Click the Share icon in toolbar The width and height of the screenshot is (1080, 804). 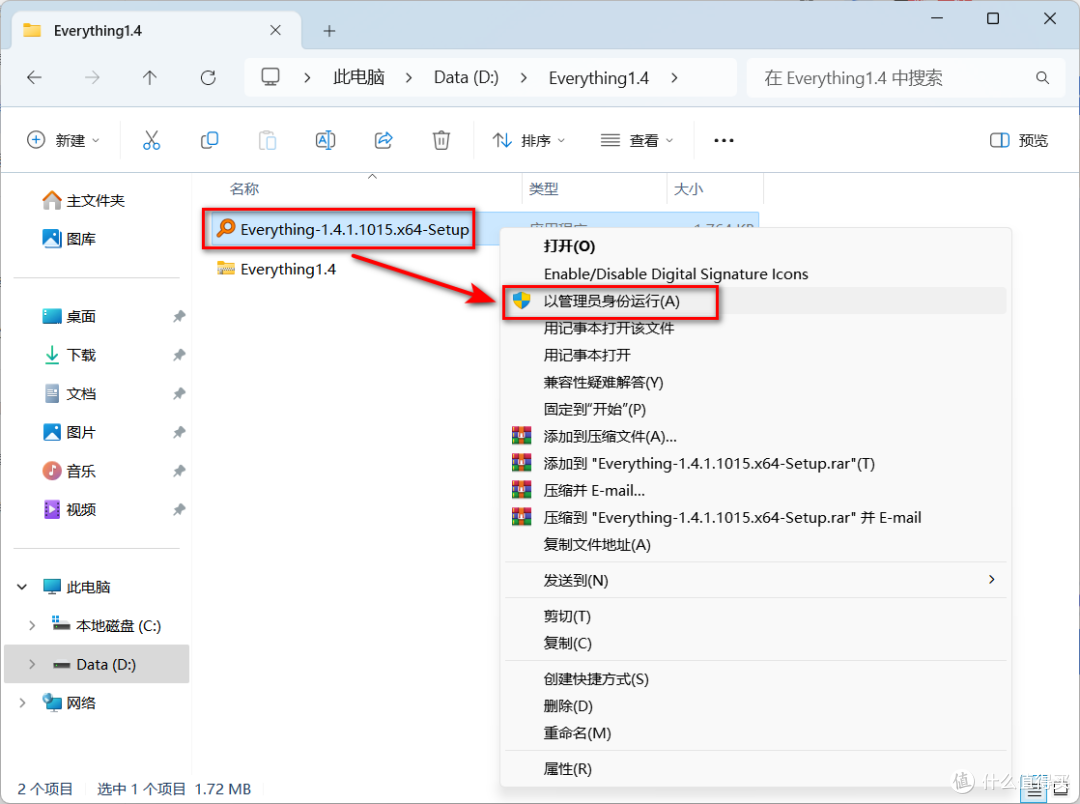[x=384, y=141]
